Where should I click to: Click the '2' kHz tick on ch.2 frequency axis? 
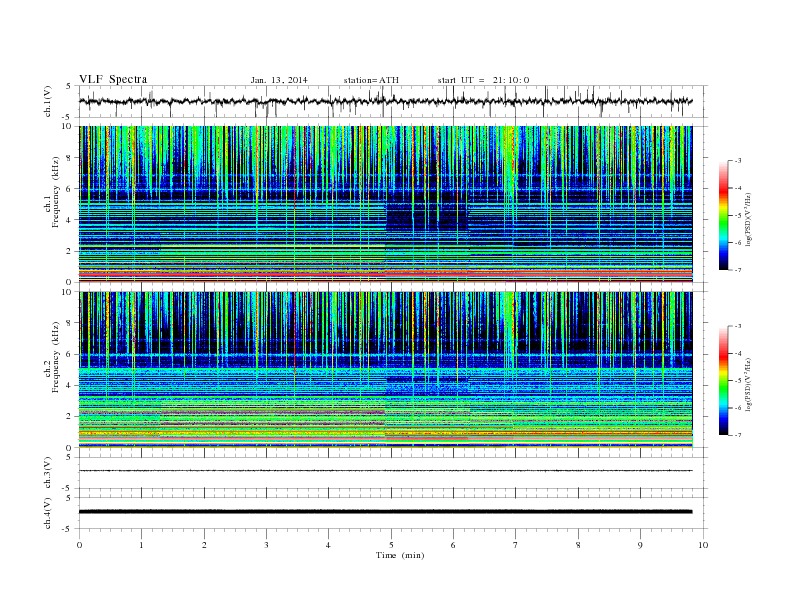[x=69, y=417]
